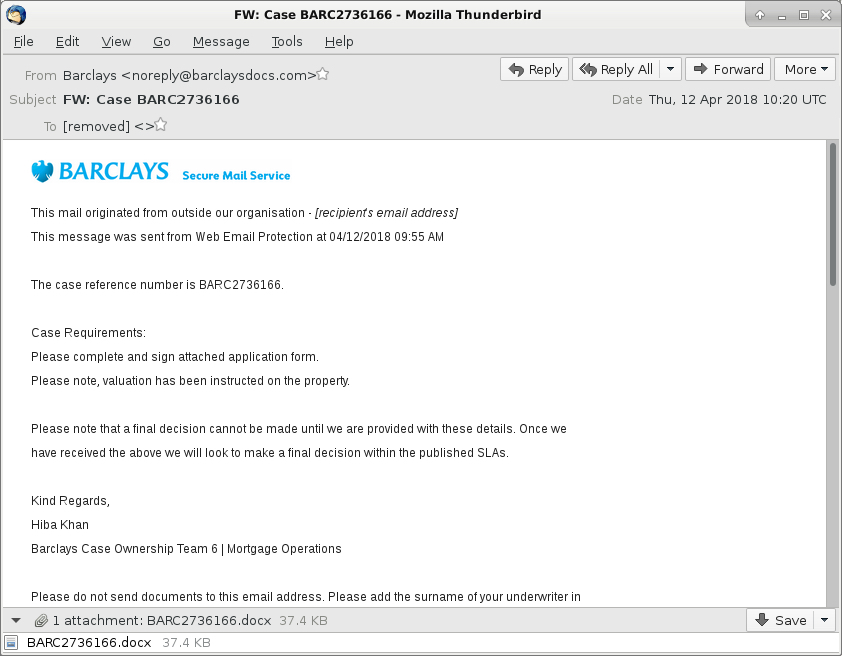Open the Help menu

tap(339, 41)
